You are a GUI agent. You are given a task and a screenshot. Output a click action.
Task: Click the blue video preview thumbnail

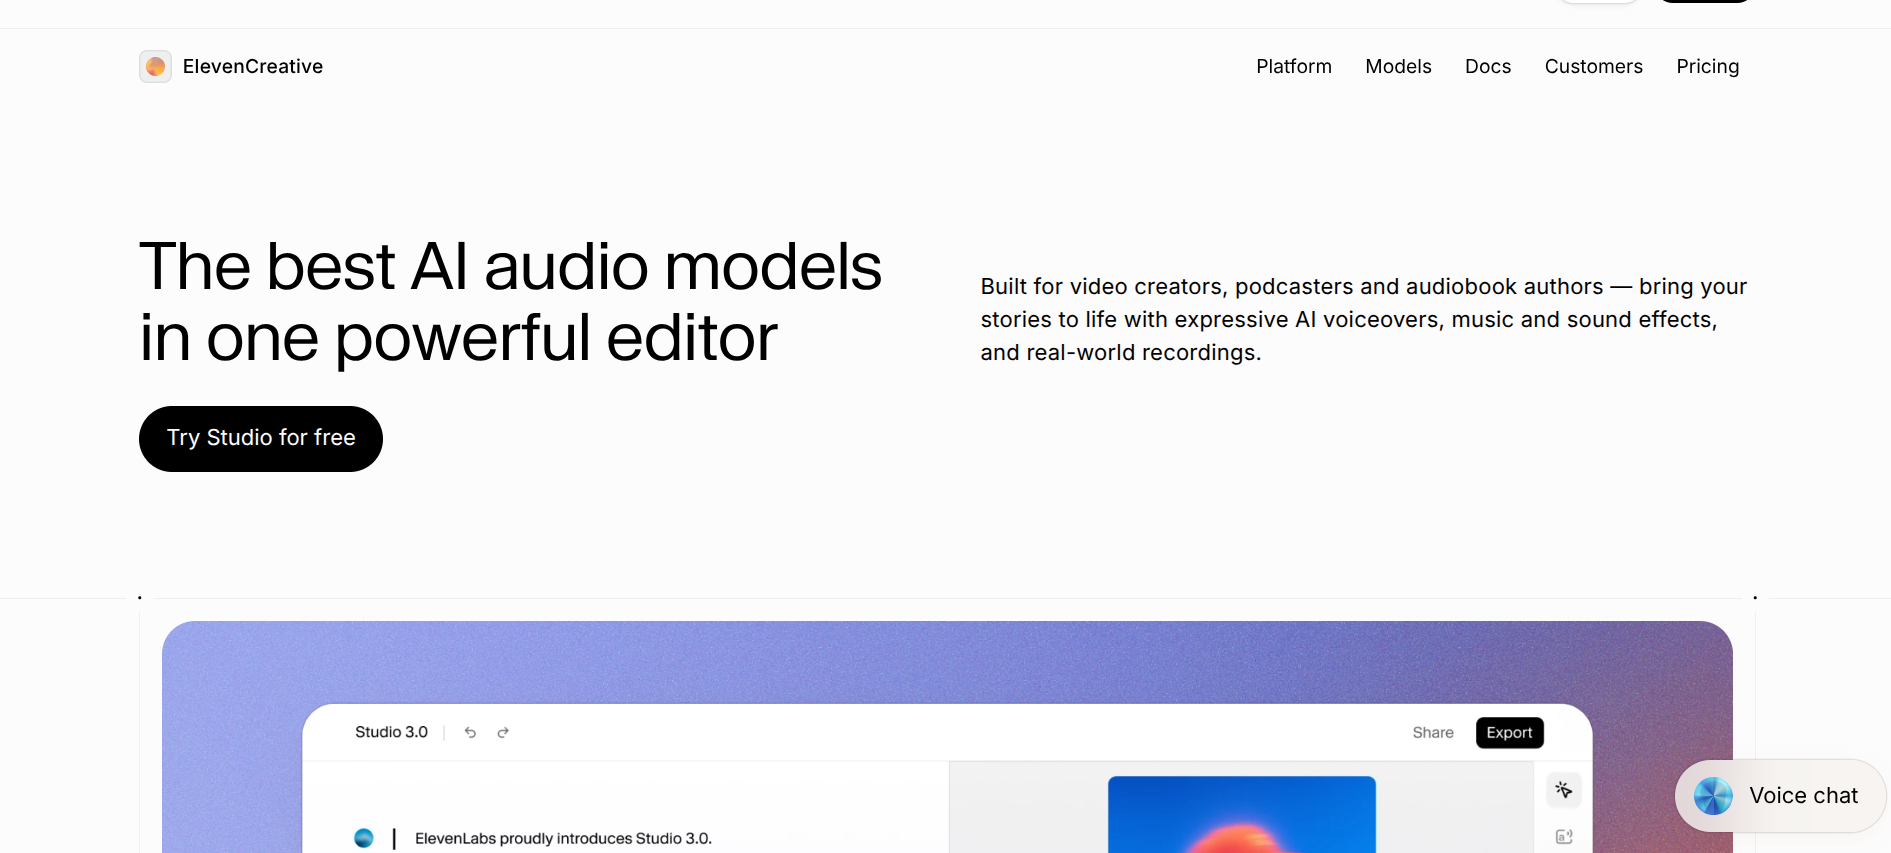tap(1241, 814)
